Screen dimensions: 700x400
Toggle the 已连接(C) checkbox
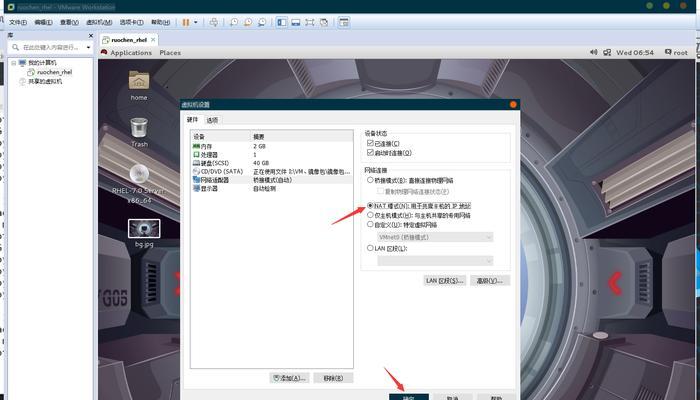point(370,143)
